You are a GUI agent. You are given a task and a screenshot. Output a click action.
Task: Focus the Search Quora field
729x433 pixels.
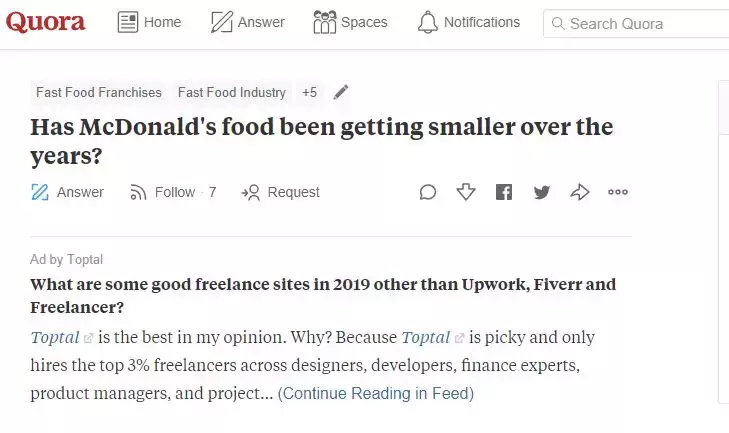pos(636,23)
